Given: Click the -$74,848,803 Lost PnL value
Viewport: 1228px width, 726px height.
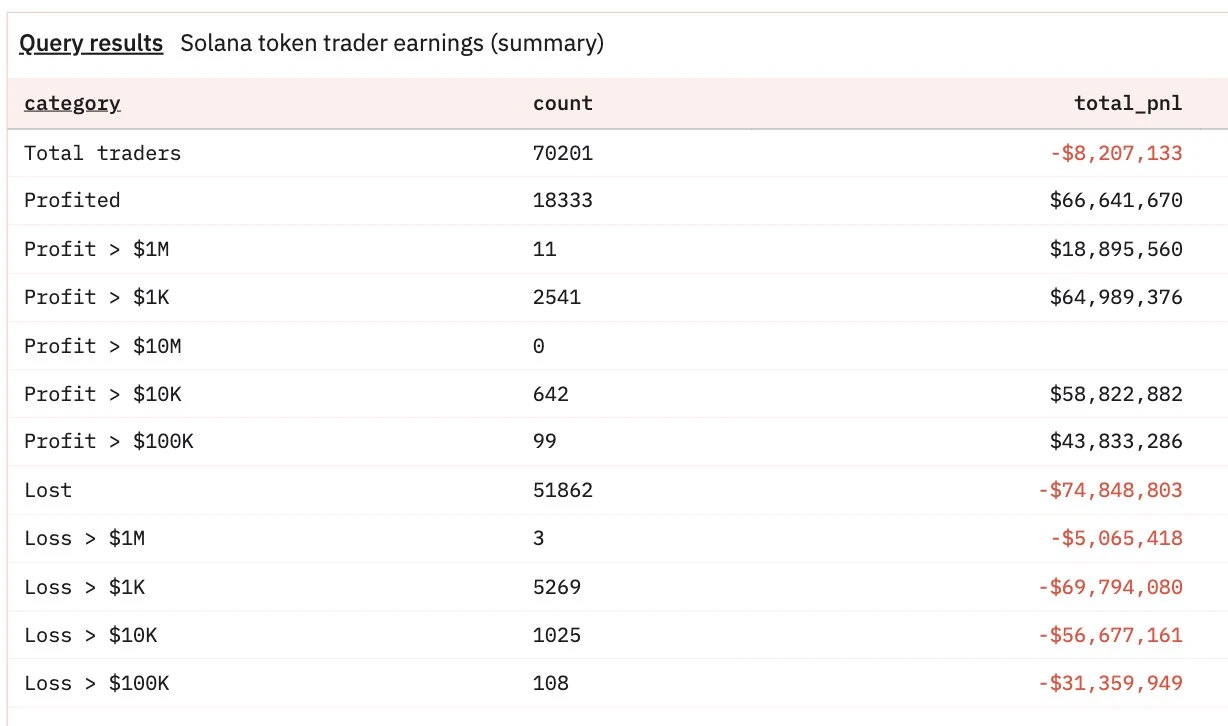Looking at the screenshot, I should 1110,490.
